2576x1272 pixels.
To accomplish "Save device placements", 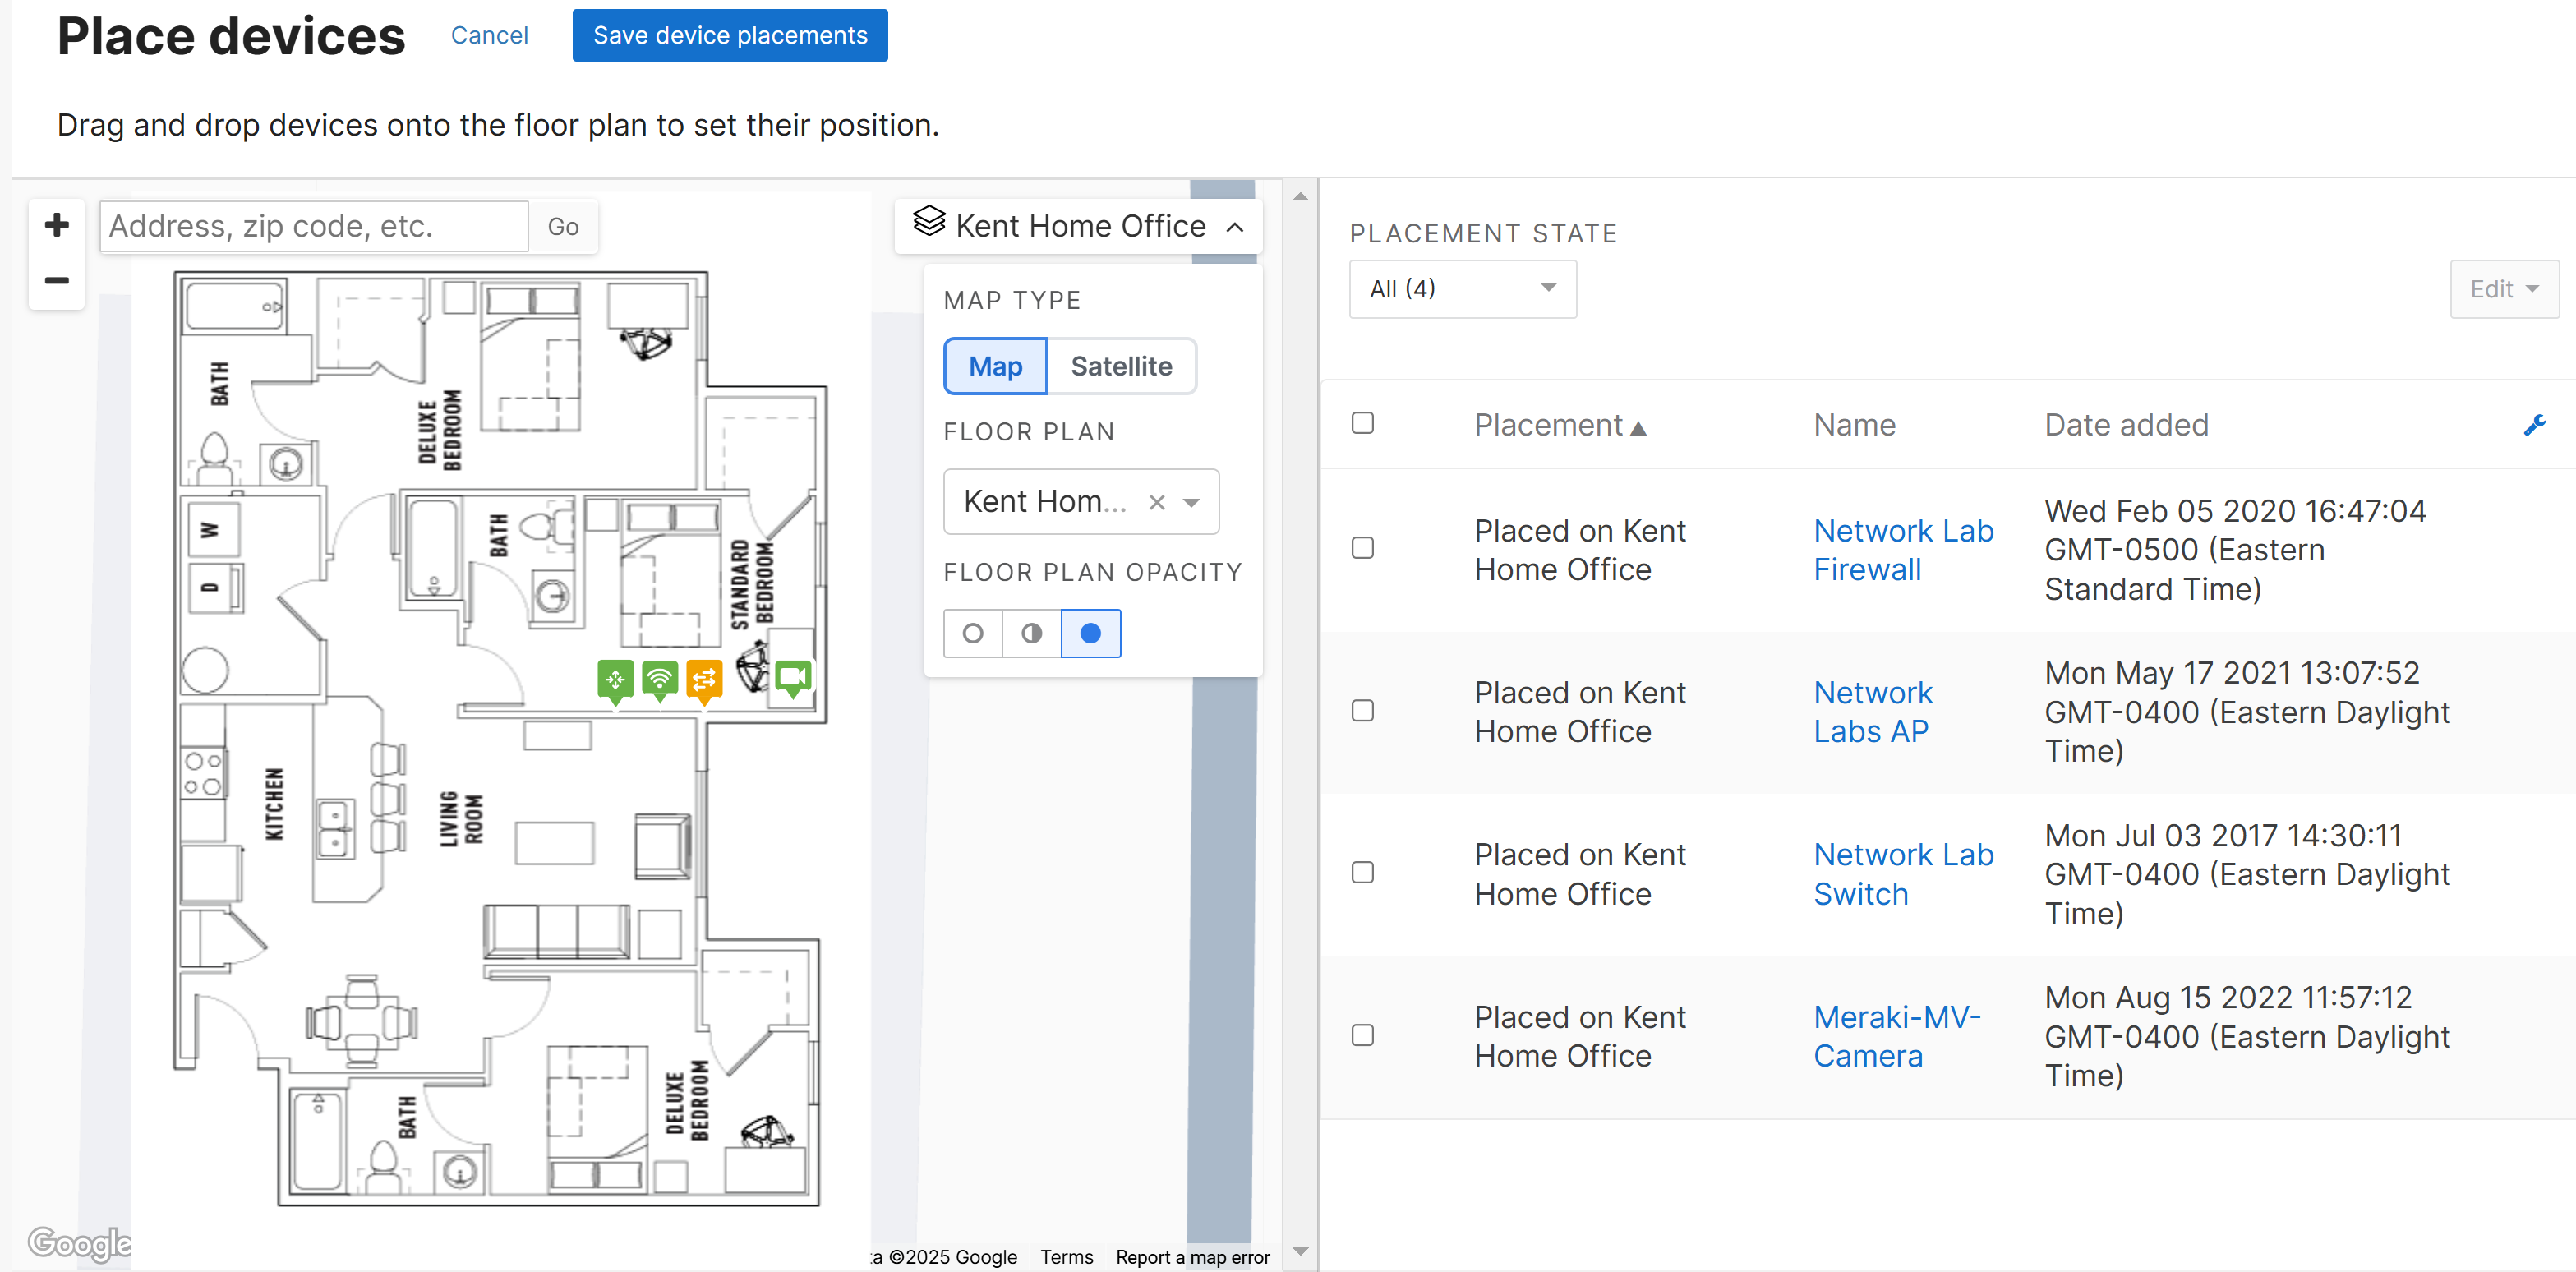I will pos(730,35).
